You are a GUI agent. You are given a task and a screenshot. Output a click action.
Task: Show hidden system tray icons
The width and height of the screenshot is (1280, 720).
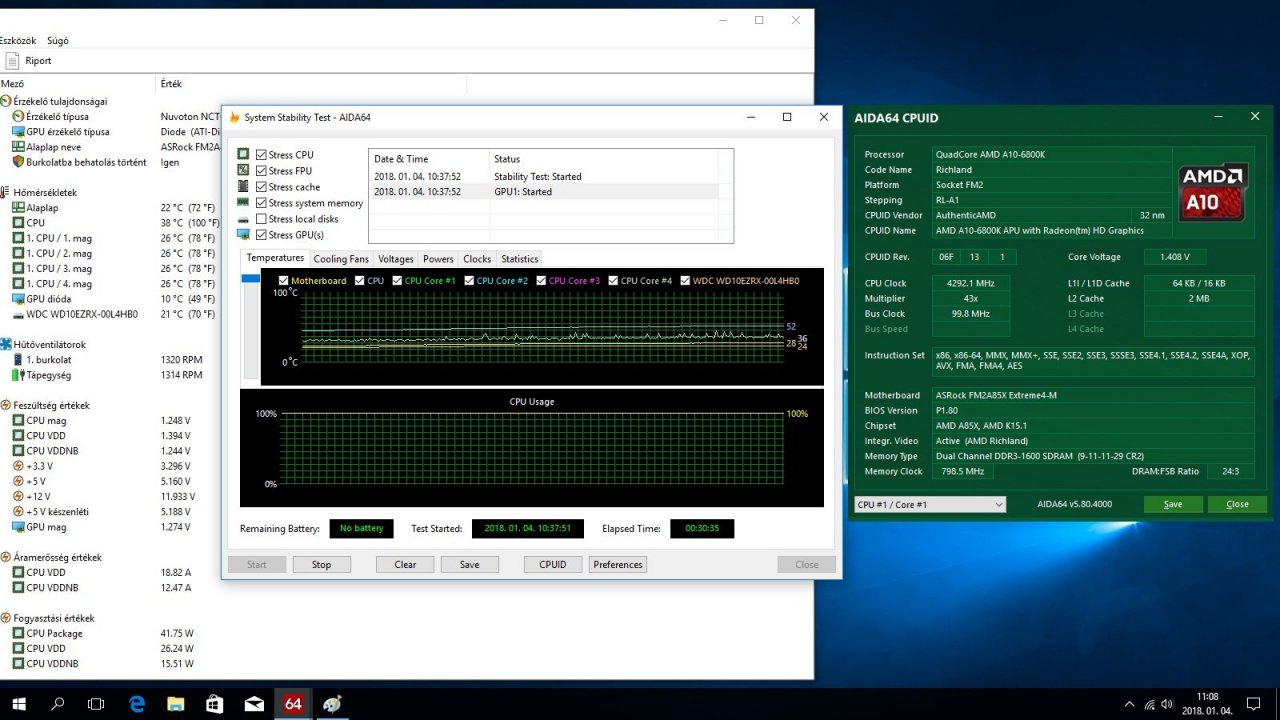tap(1130, 704)
